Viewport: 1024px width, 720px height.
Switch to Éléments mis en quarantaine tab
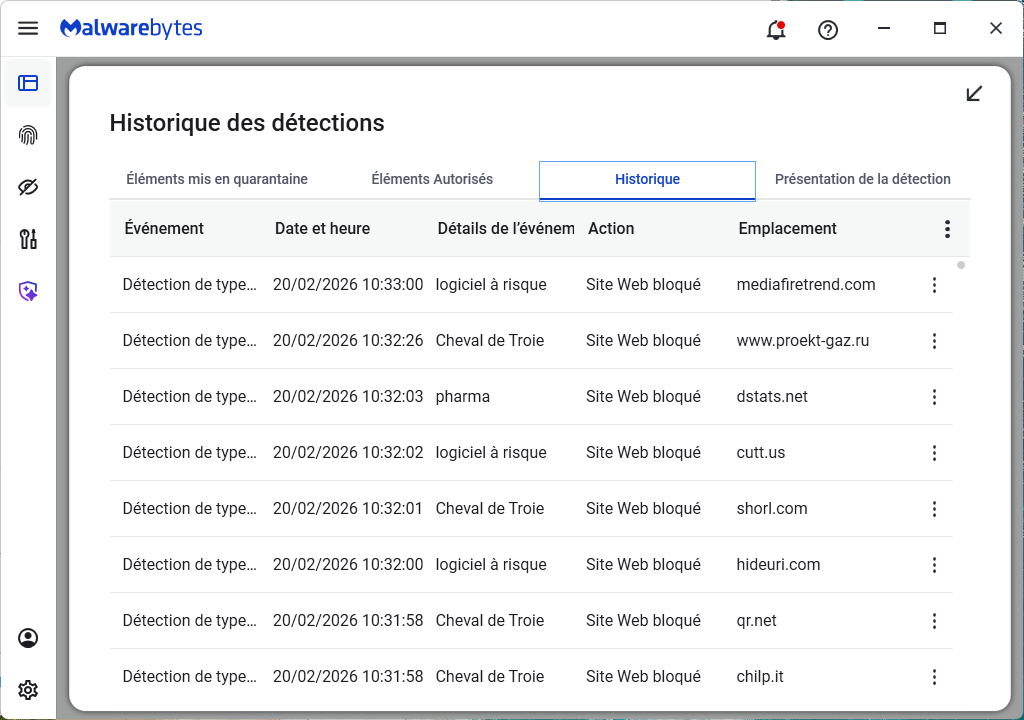click(x=217, y=180)
